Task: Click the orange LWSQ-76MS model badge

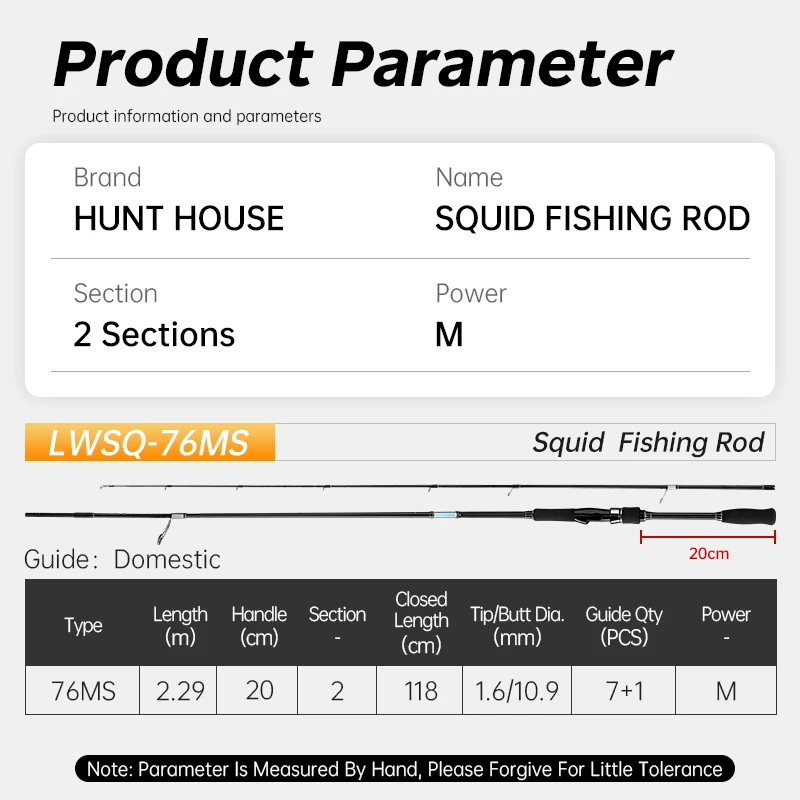Action: click(x=149, y=443)
